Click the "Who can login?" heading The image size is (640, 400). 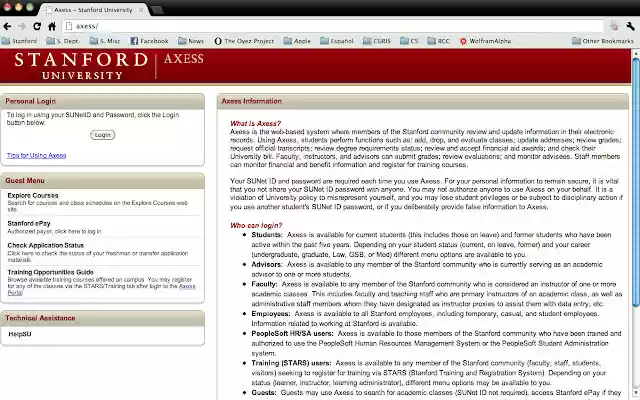click(x=256, y=225)
